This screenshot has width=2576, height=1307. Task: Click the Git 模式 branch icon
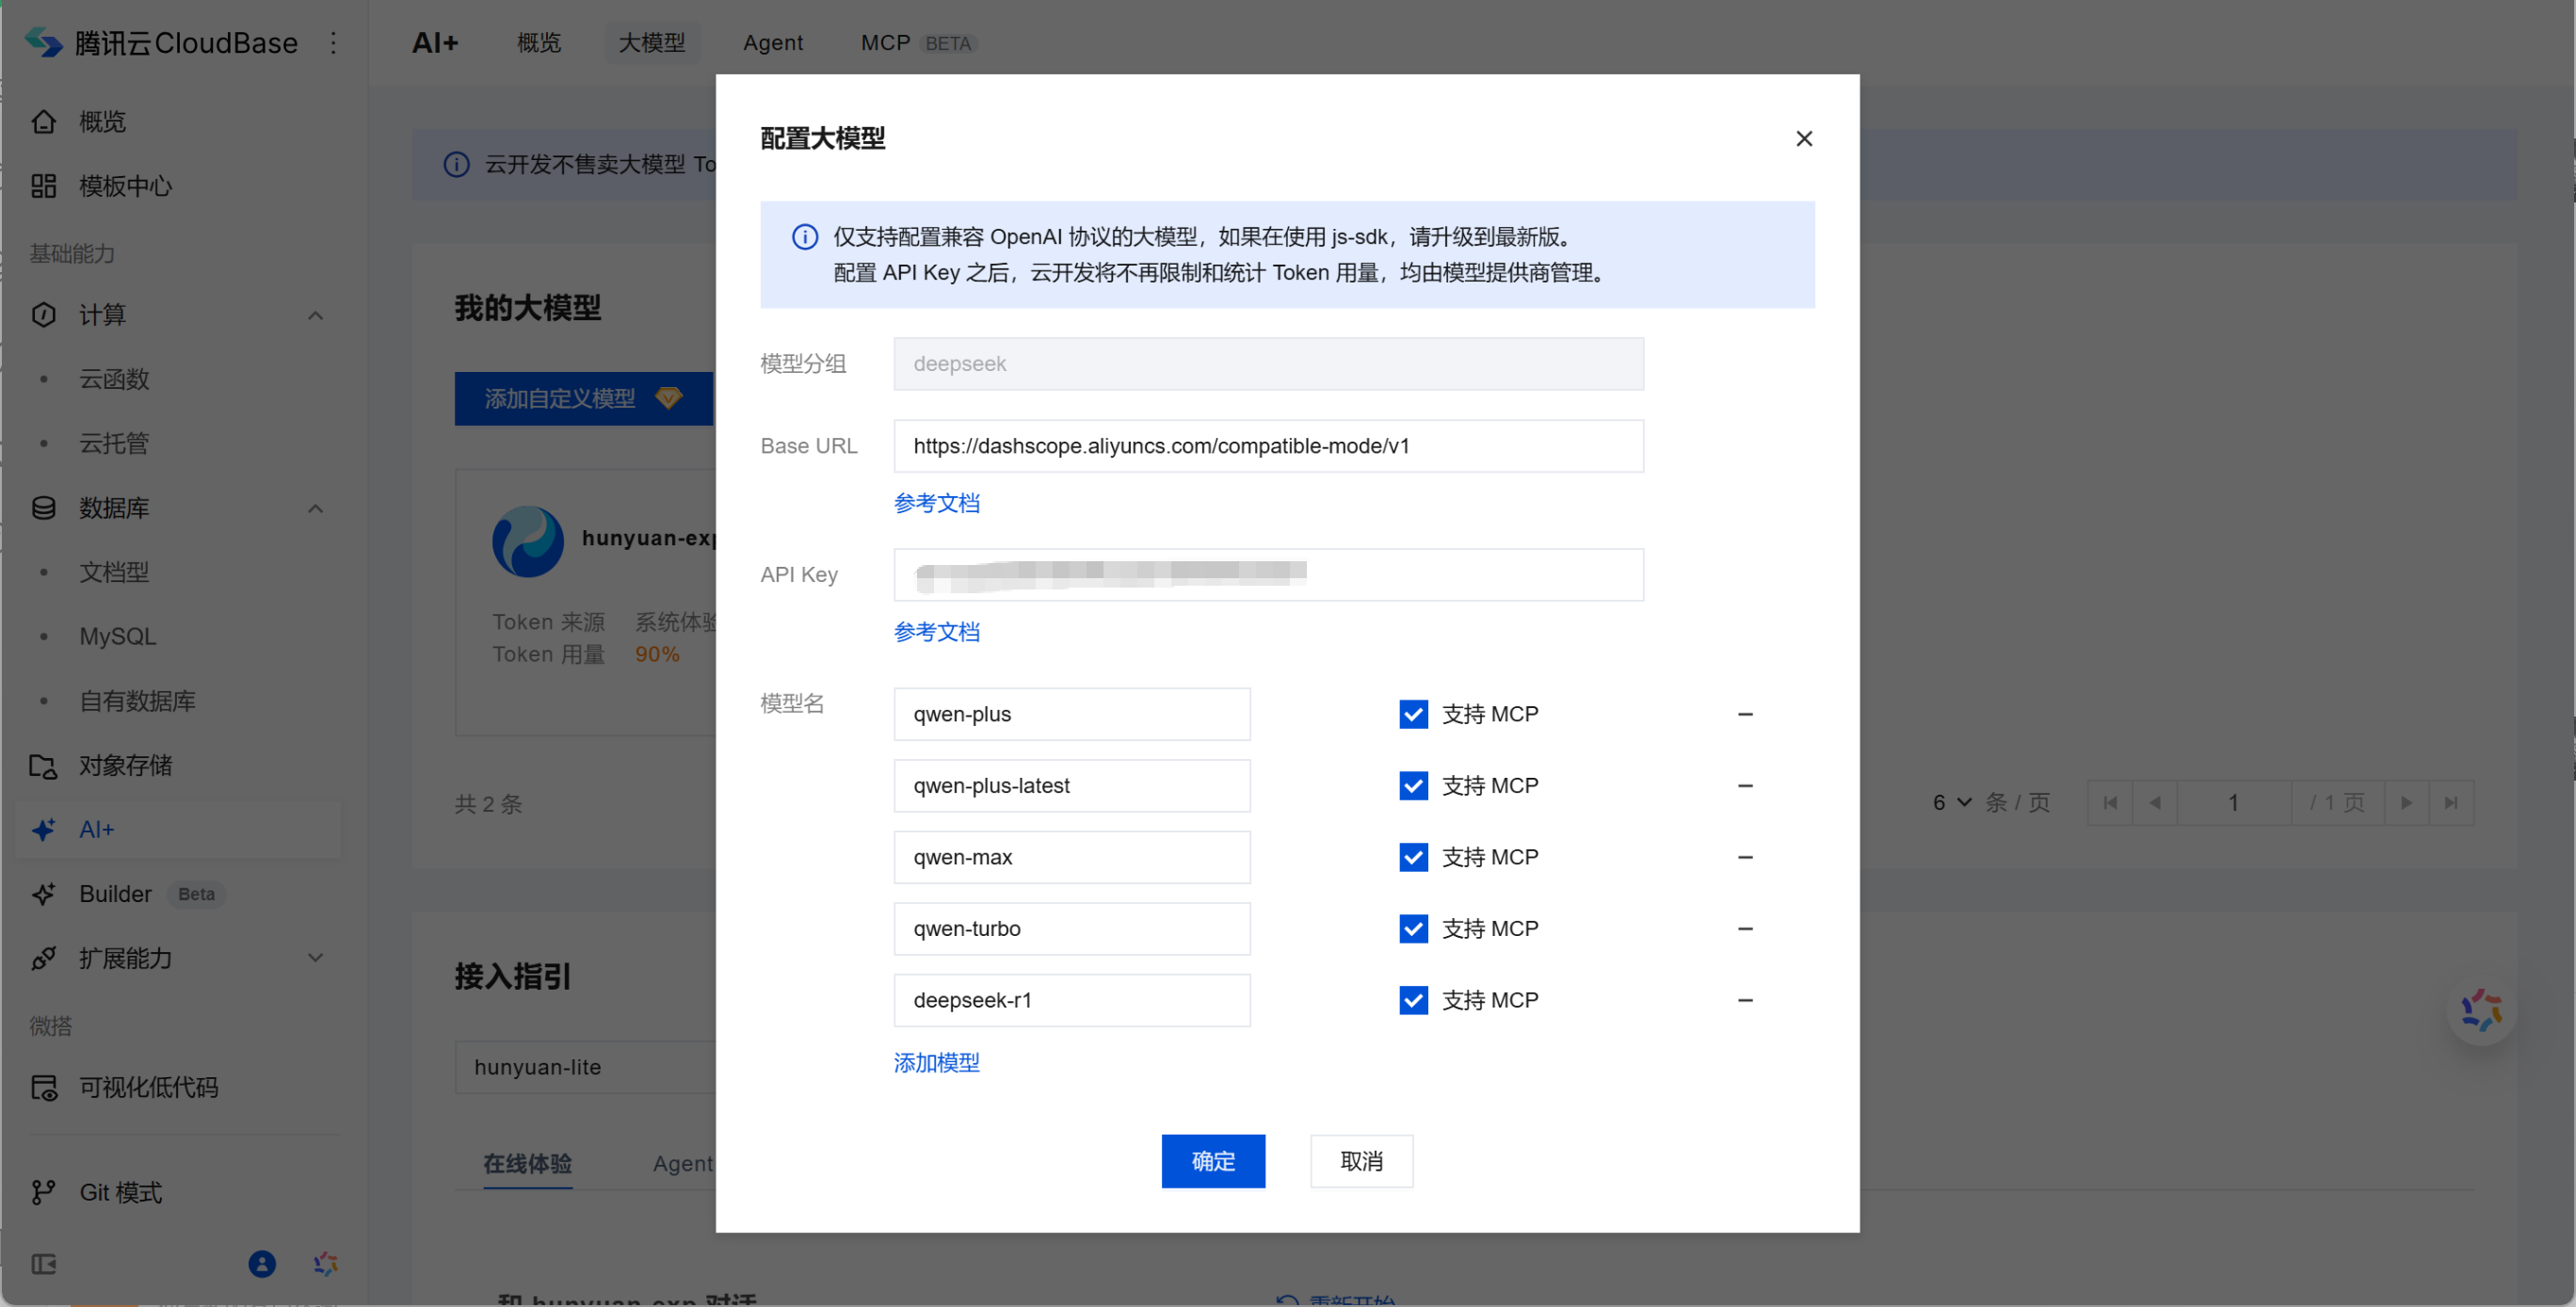click(44, 1193)
